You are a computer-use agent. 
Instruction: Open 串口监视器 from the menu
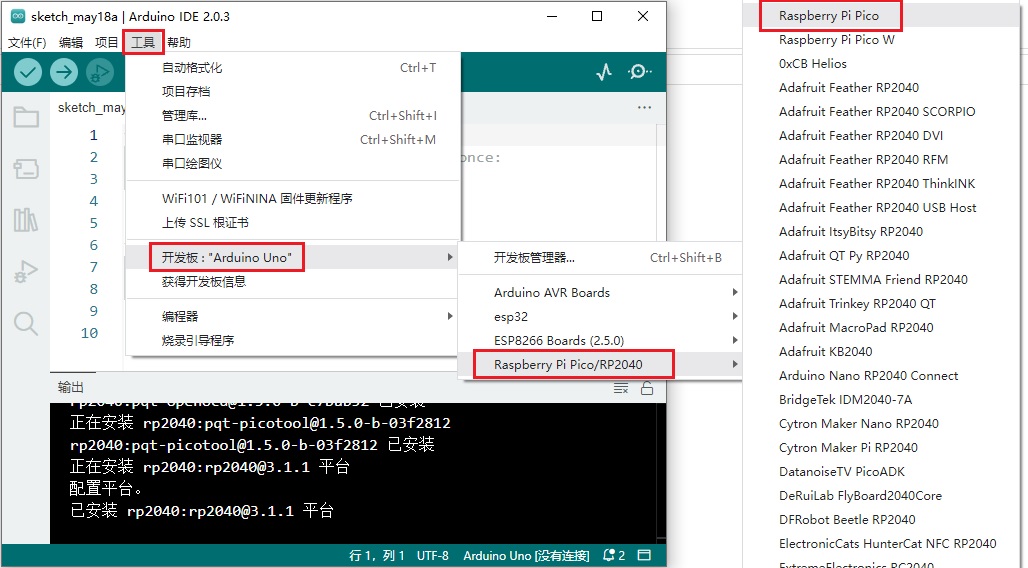[293, 140]
